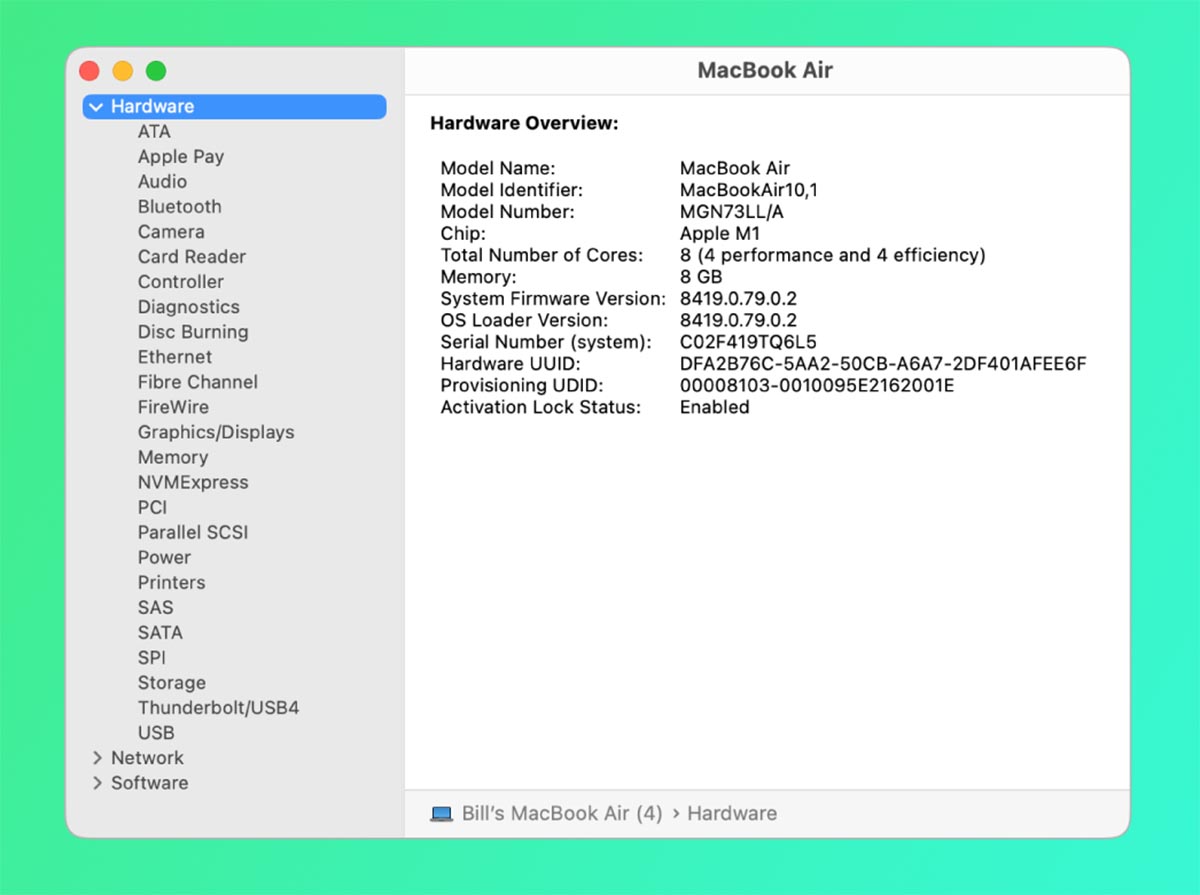Click chip value Apple M1
This screenshot has width=1200, height=895.
coord(720,234)
